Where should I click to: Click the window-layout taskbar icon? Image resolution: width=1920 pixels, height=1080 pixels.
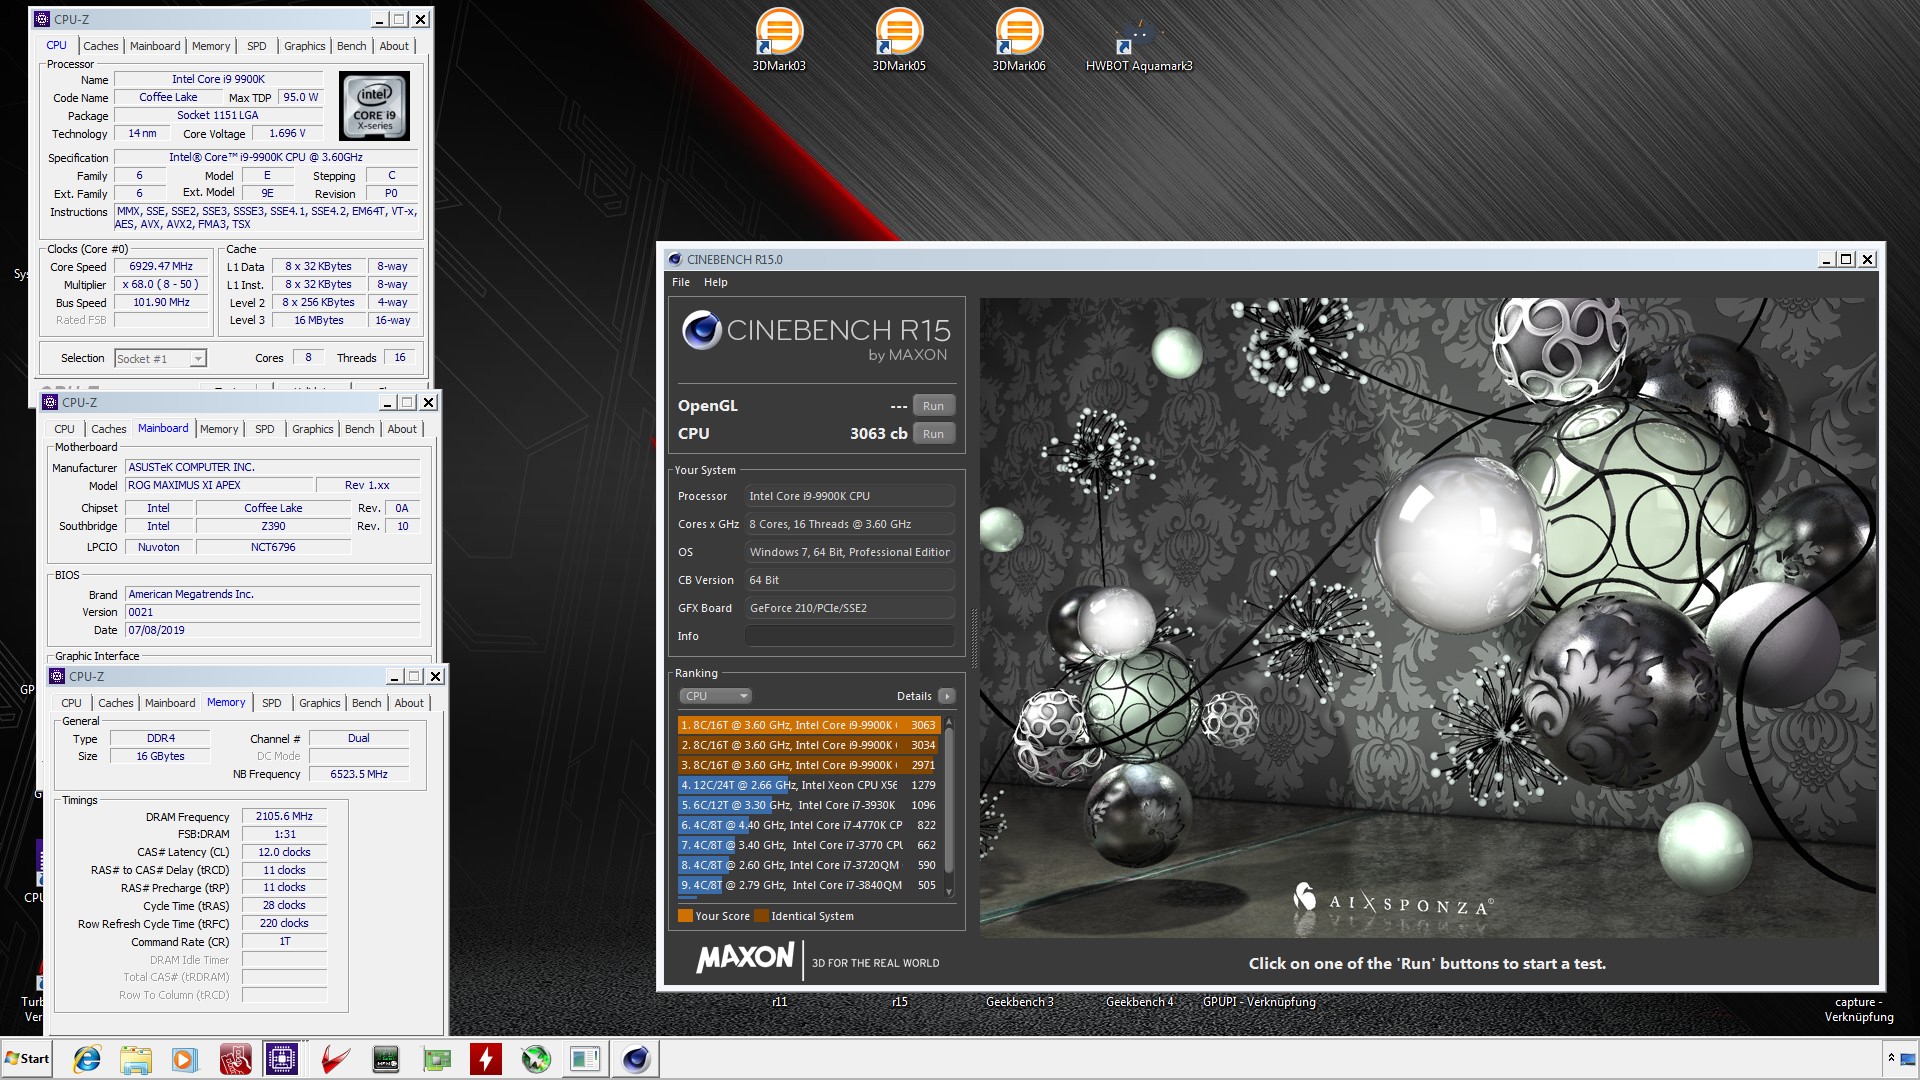tap(585, 1059)
